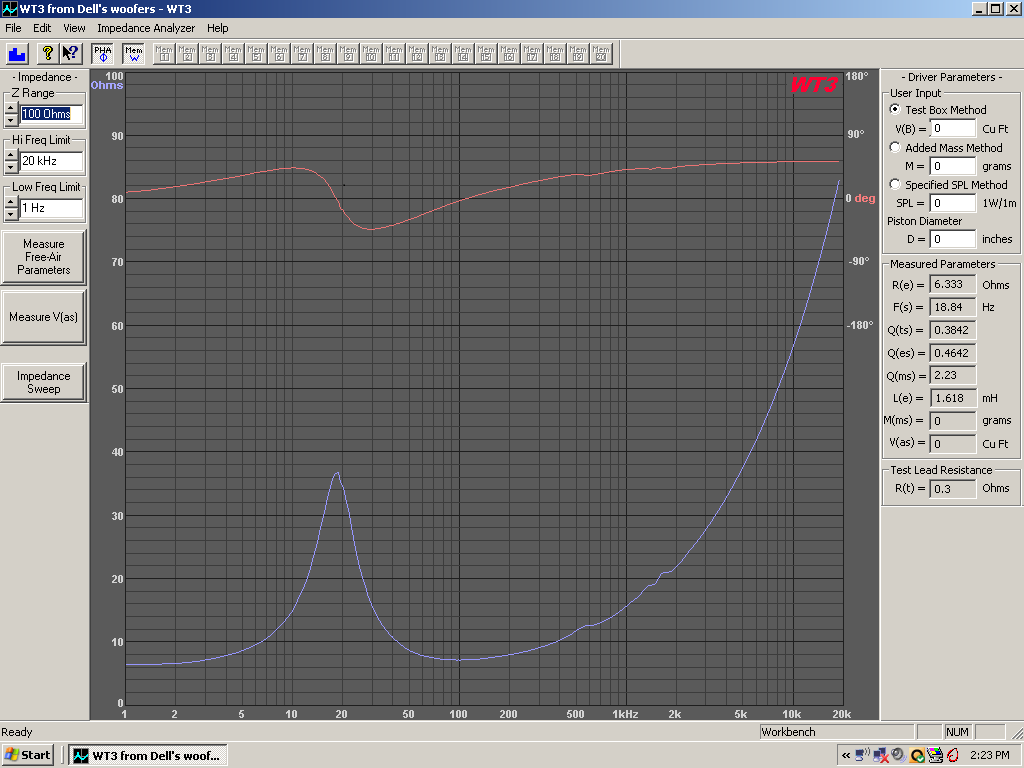Viewport: 1024px width, 768px height.
Task: Click the L(e) value 1.618
Action: 953,398
